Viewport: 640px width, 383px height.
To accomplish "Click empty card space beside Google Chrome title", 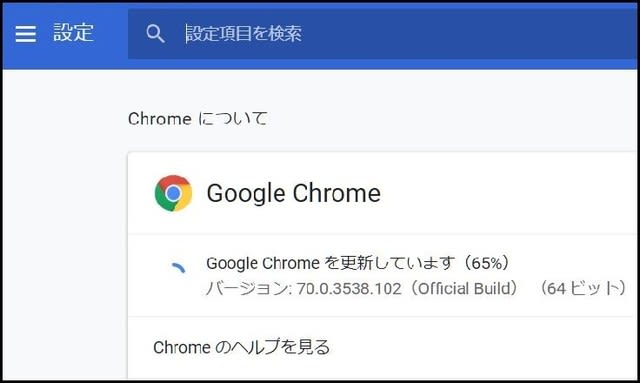I will pos(506,193).
